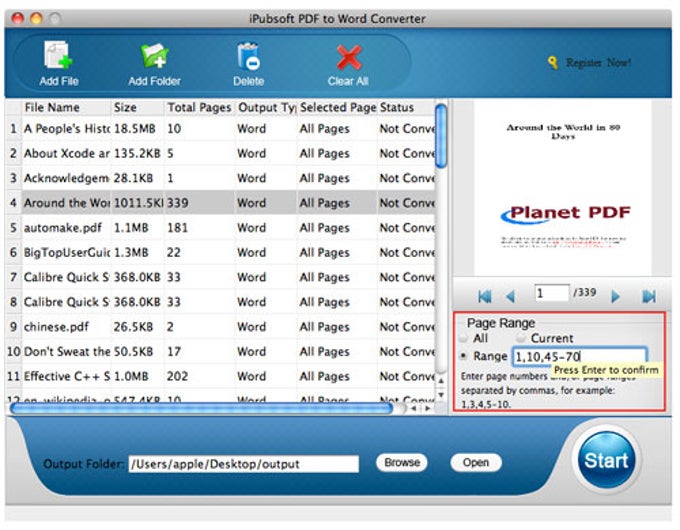Select the chinese.pdf file name

point(56,327)
